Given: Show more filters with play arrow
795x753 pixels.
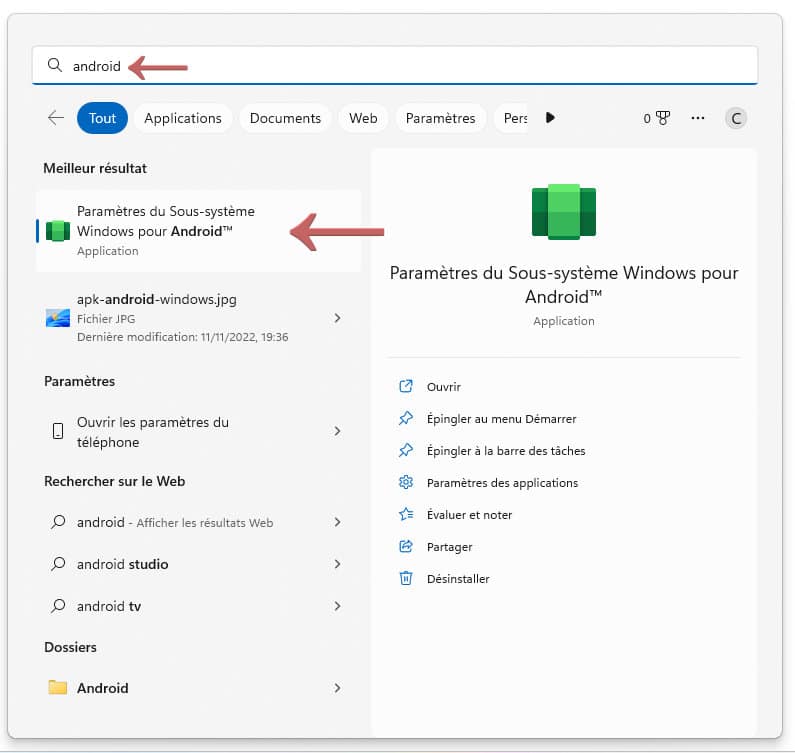Looking at the screenshot, I should pyautogui.click(x=550, y=118).
